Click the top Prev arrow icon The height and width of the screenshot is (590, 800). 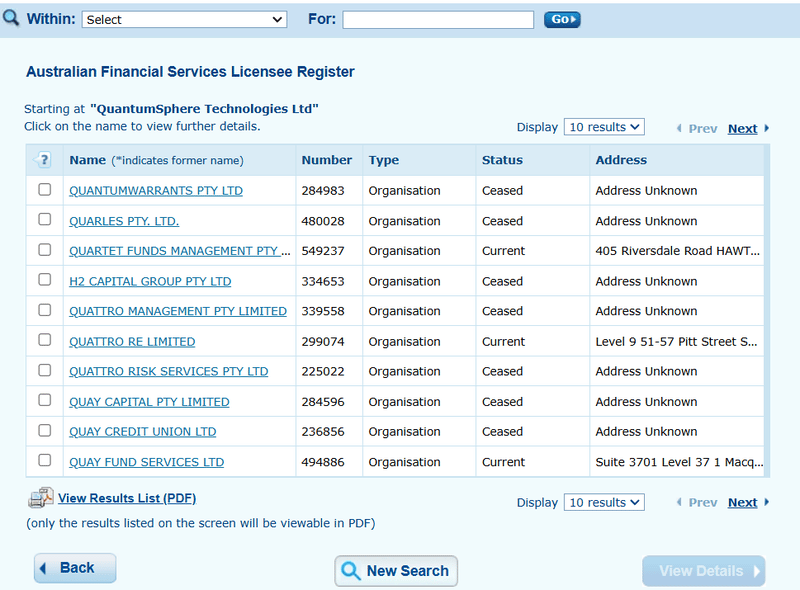pos(679,129)
